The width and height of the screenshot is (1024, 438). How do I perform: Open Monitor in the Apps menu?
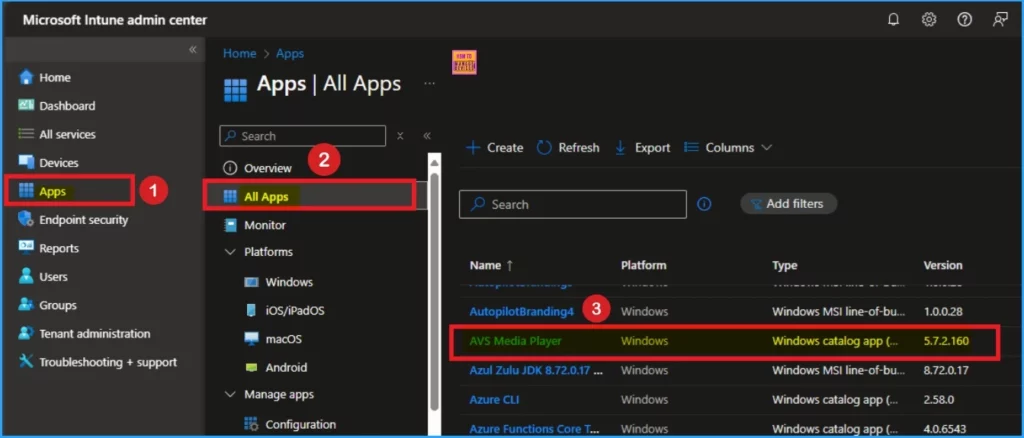[x=264, y=225]
